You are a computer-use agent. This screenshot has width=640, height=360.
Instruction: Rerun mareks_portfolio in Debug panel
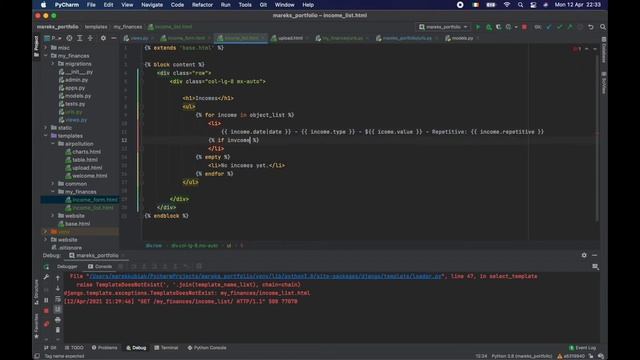point(46,267)
